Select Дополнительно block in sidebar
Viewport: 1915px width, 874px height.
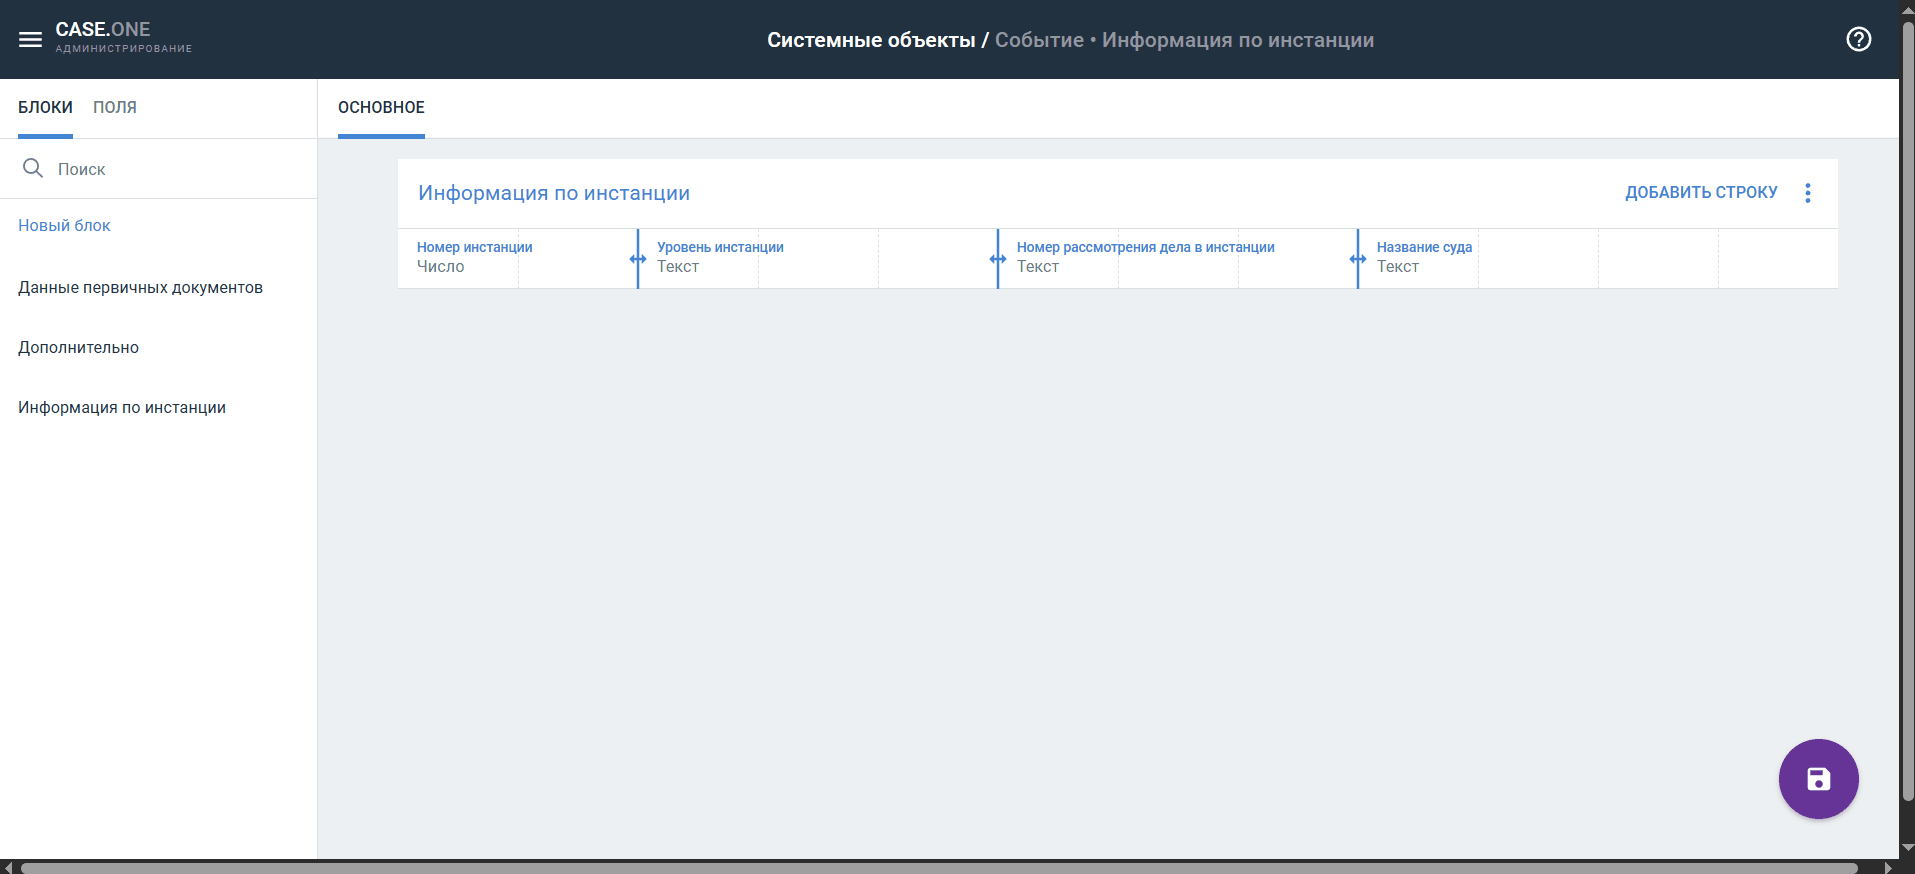[78, 347]
